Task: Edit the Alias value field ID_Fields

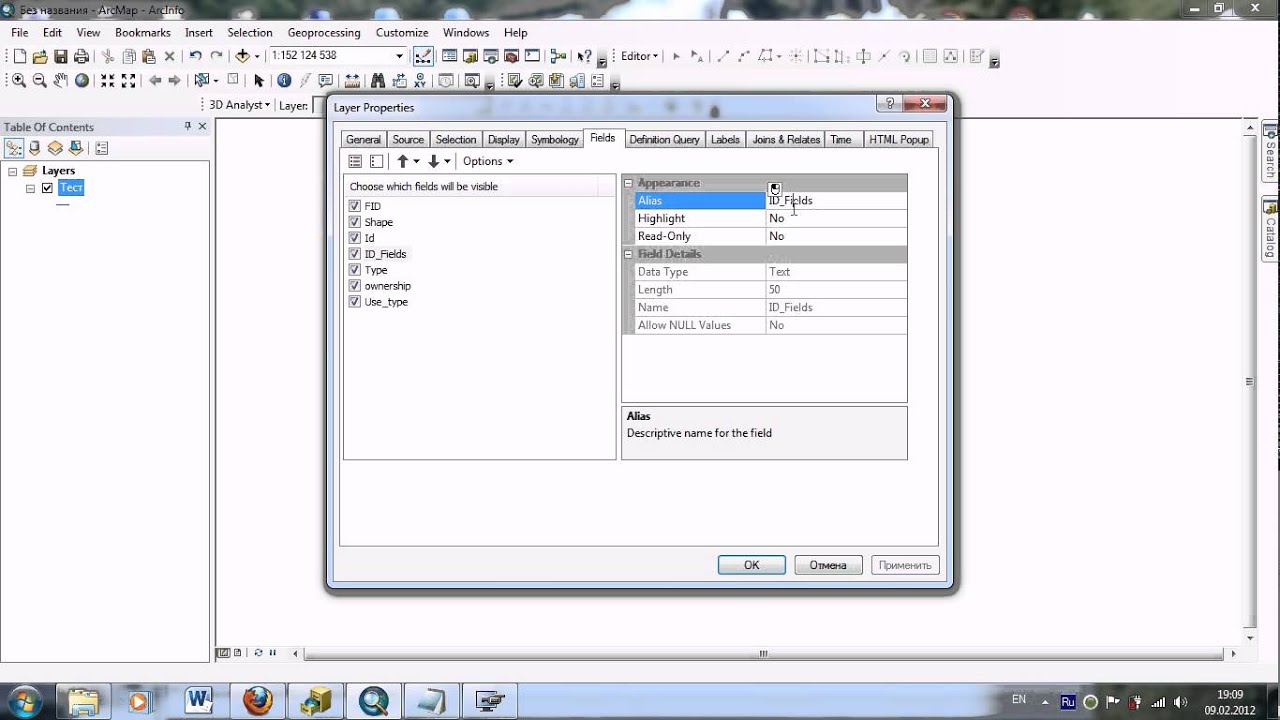Action: point(836,201)
